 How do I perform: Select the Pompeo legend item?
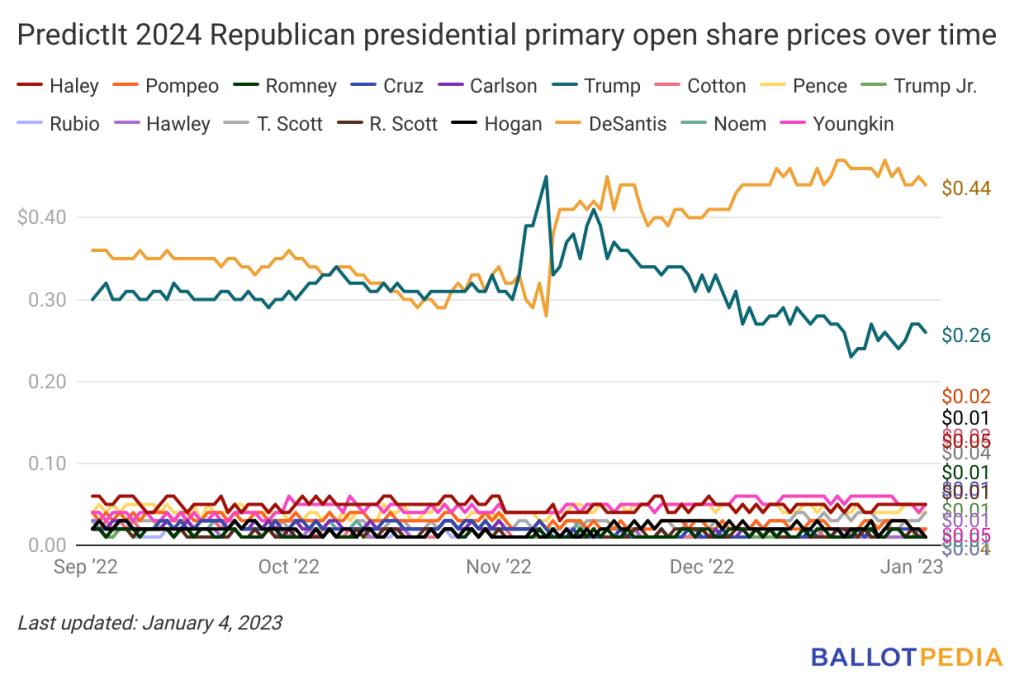(x=165, y=86)
